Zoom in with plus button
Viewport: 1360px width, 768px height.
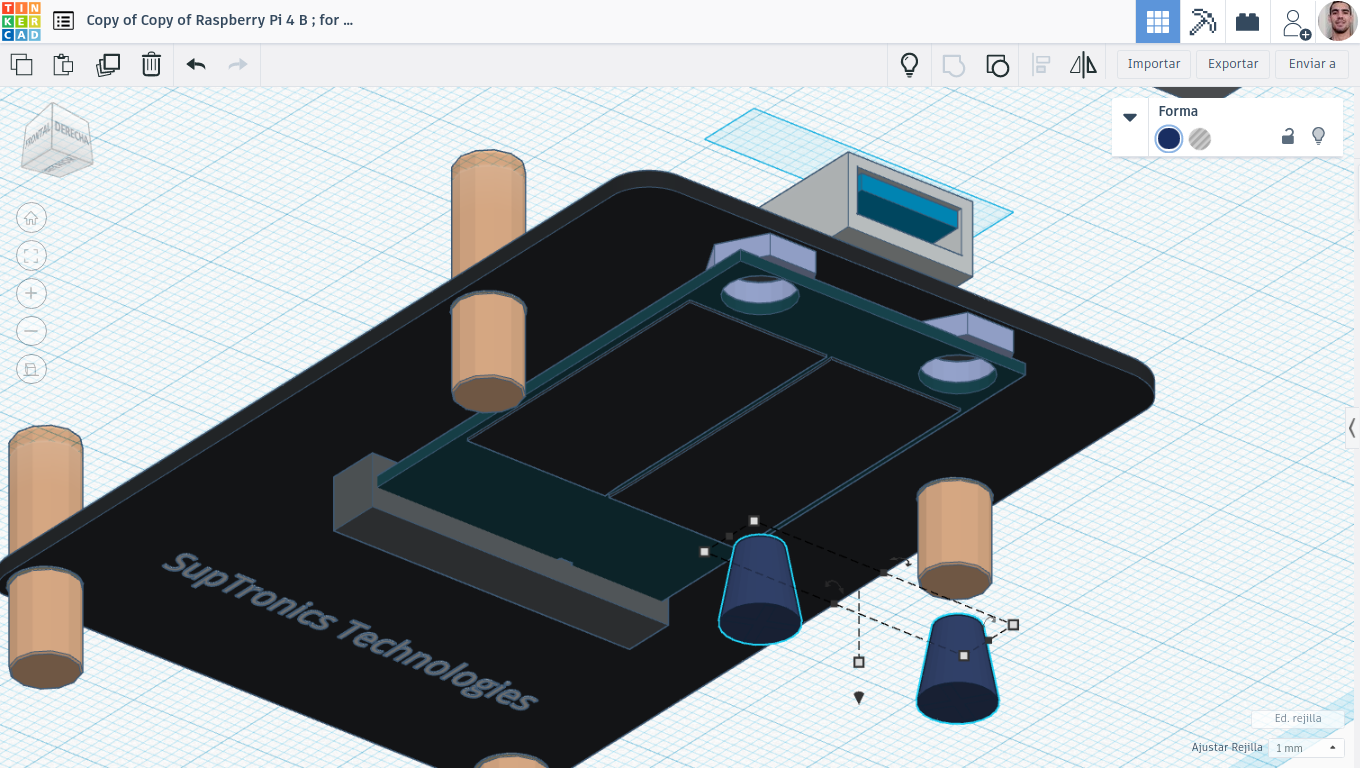tap(31, 293)
